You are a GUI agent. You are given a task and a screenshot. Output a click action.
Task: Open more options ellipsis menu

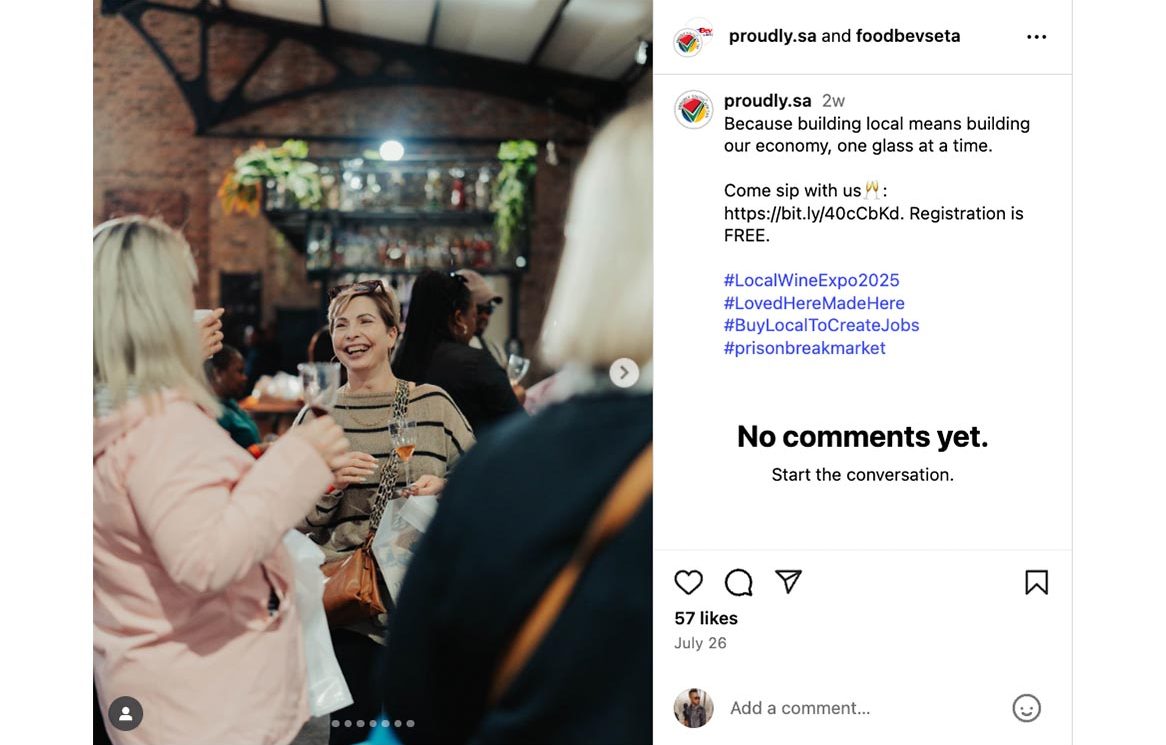1036,37
